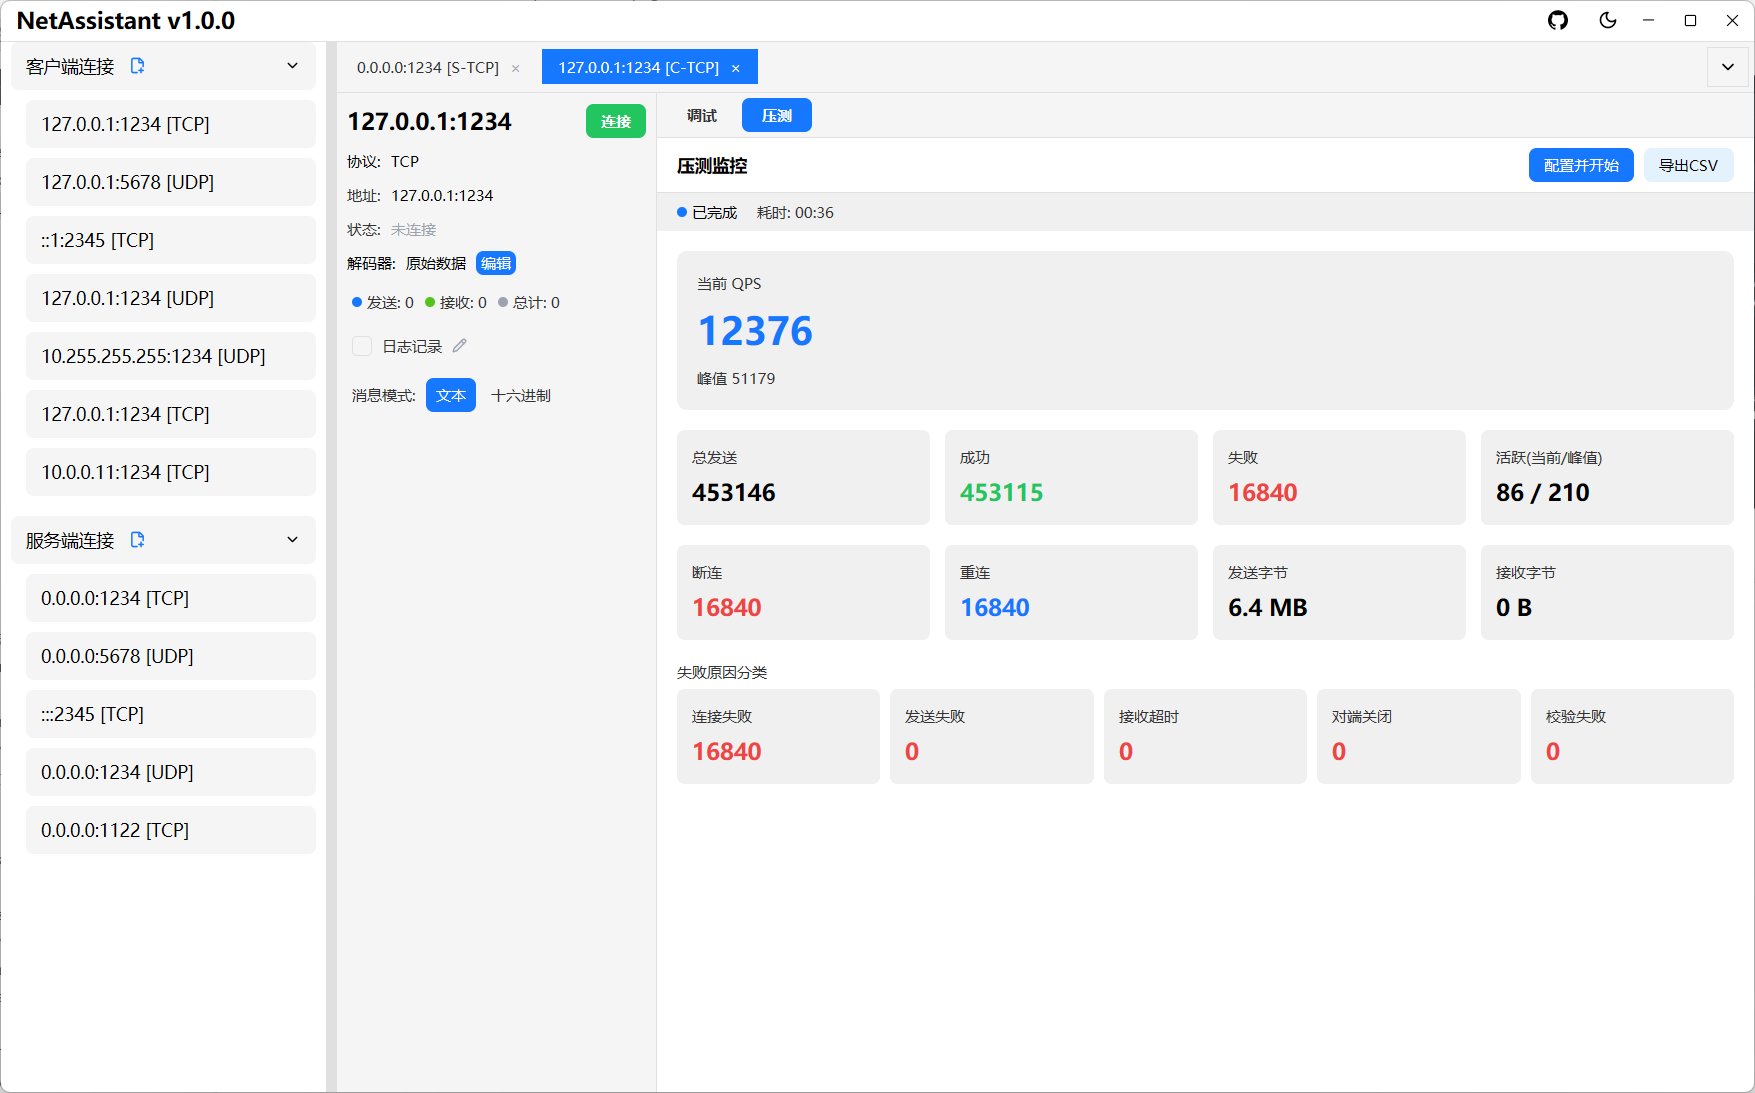The image size is (1755, 1093).
Task: Click the 发送失败 failure card
Action: tap(992, 736)
